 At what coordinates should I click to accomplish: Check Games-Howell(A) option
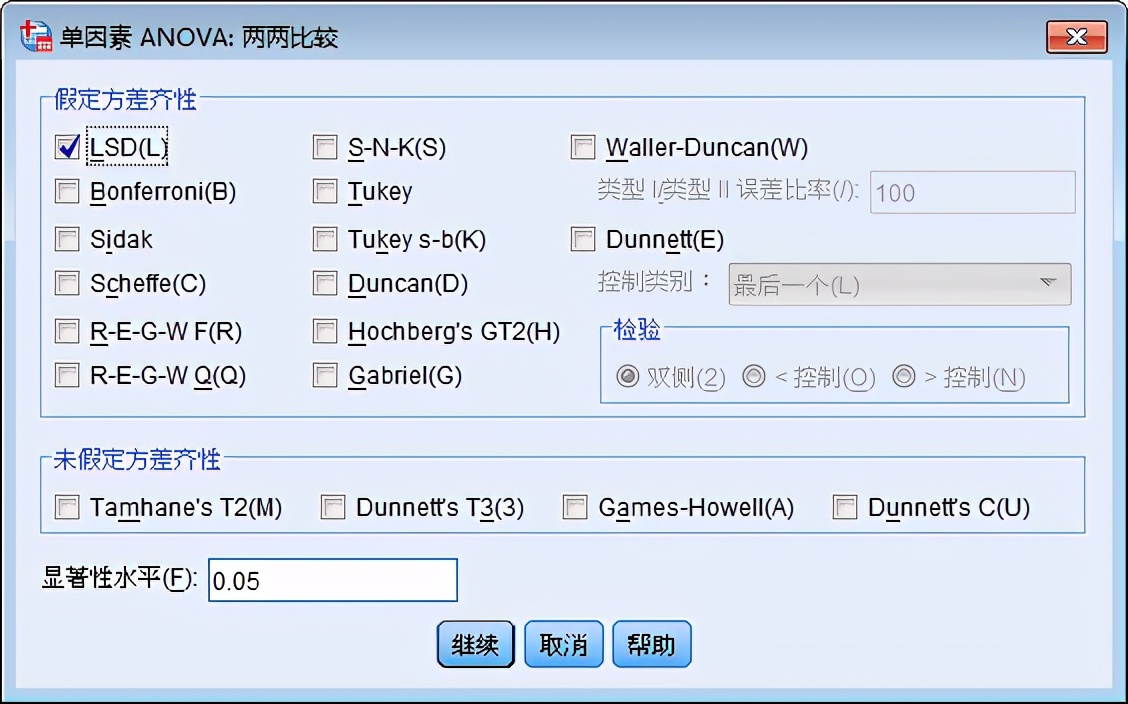[576, 508]
